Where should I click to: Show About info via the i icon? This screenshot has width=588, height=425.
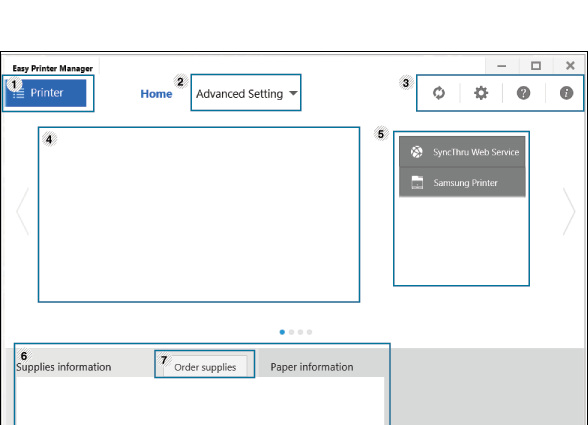coord(566,93)
